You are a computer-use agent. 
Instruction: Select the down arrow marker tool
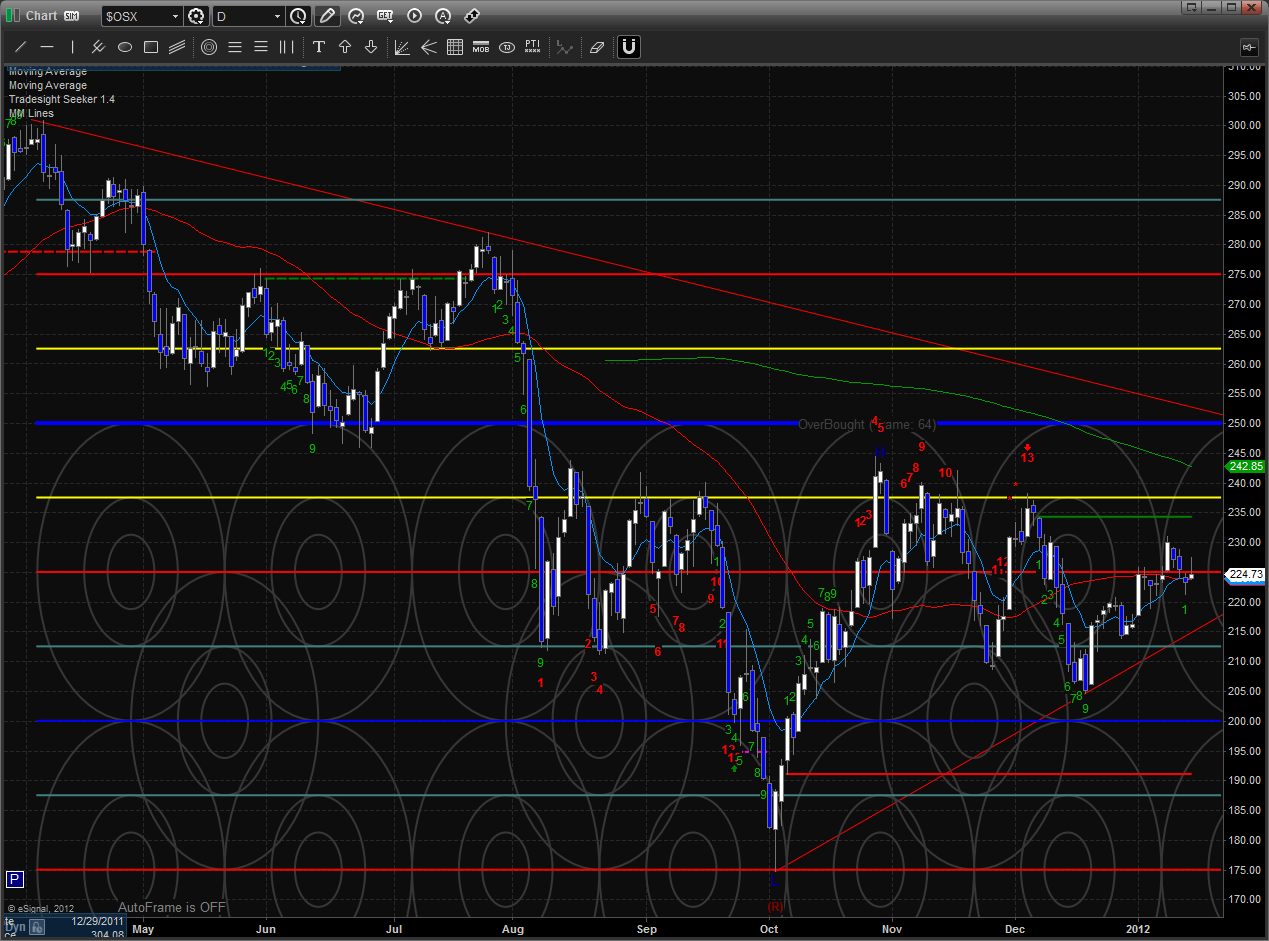(x=371, y=47)
